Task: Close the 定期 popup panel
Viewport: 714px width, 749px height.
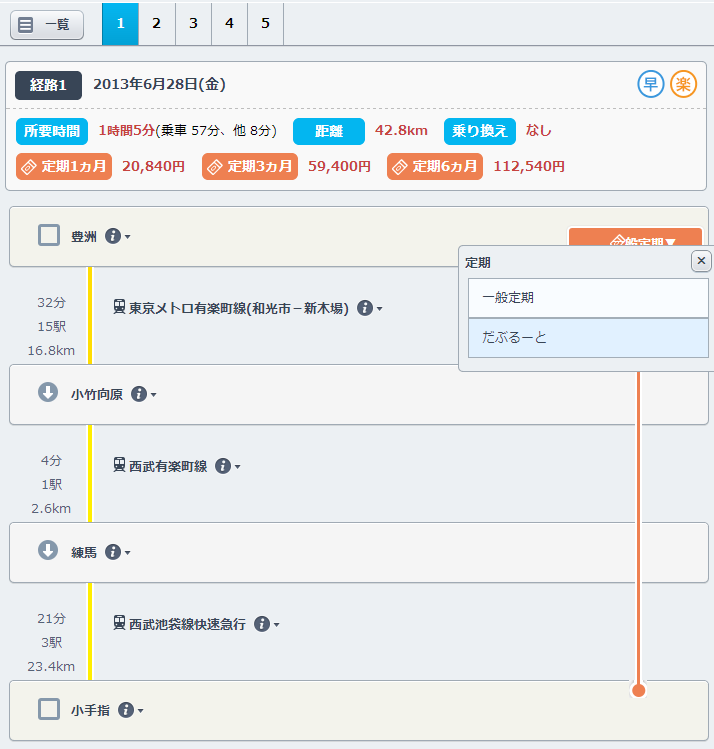Action: pyautogui.click(x=701, y=261)
